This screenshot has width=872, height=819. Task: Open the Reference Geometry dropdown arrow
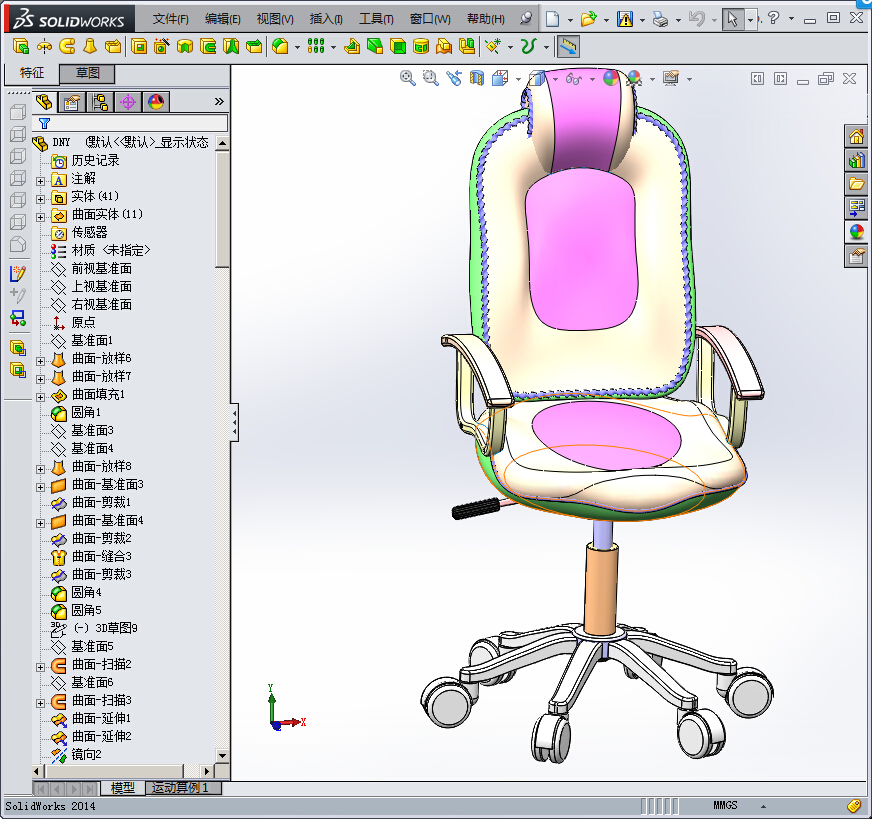[511, 47]
